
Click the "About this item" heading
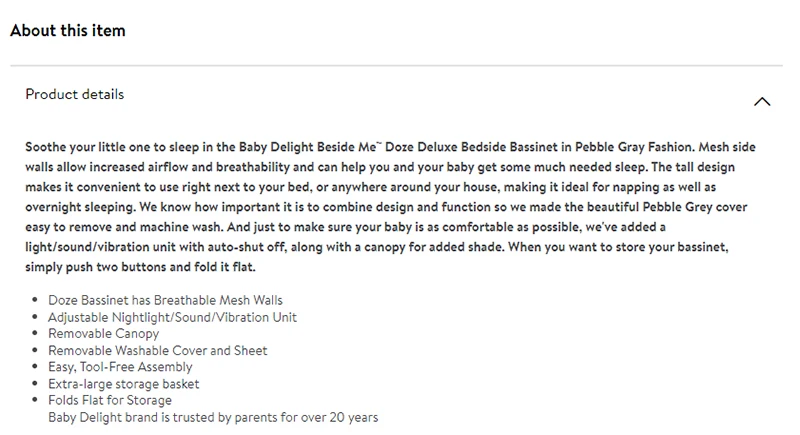click(68, 31)
